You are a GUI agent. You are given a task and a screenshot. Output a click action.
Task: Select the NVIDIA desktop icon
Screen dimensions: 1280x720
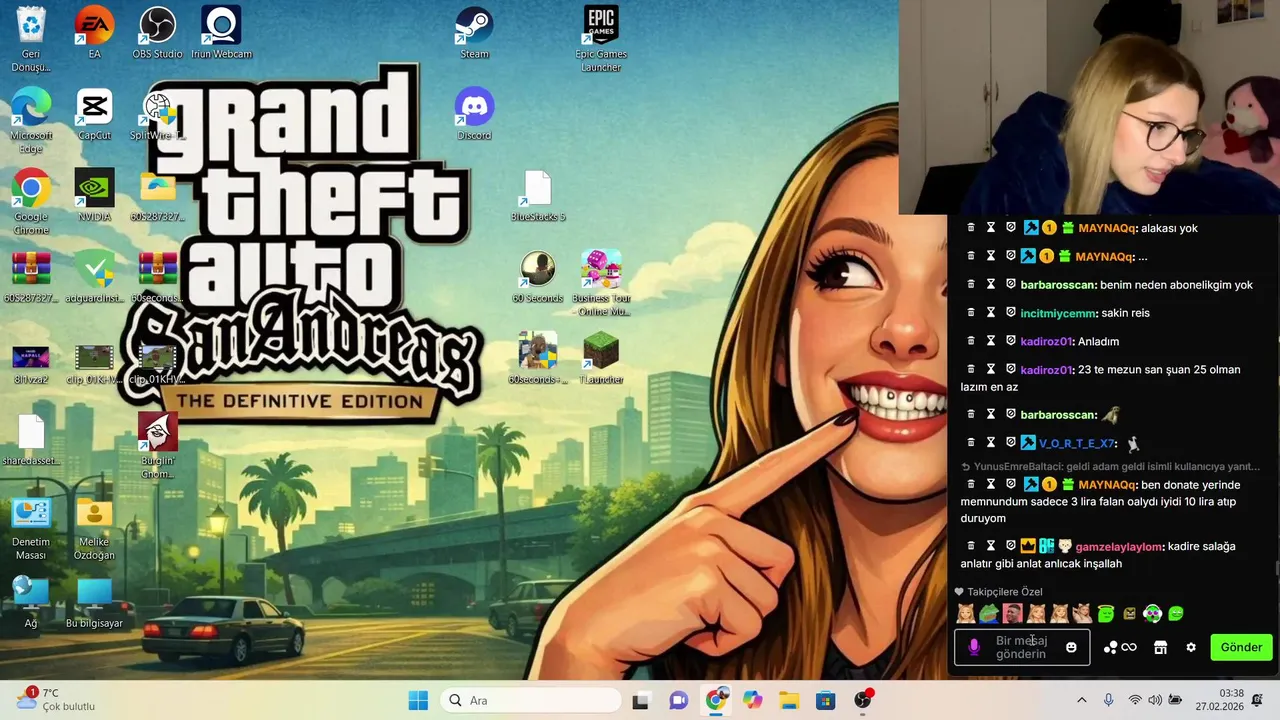point(94,195)
